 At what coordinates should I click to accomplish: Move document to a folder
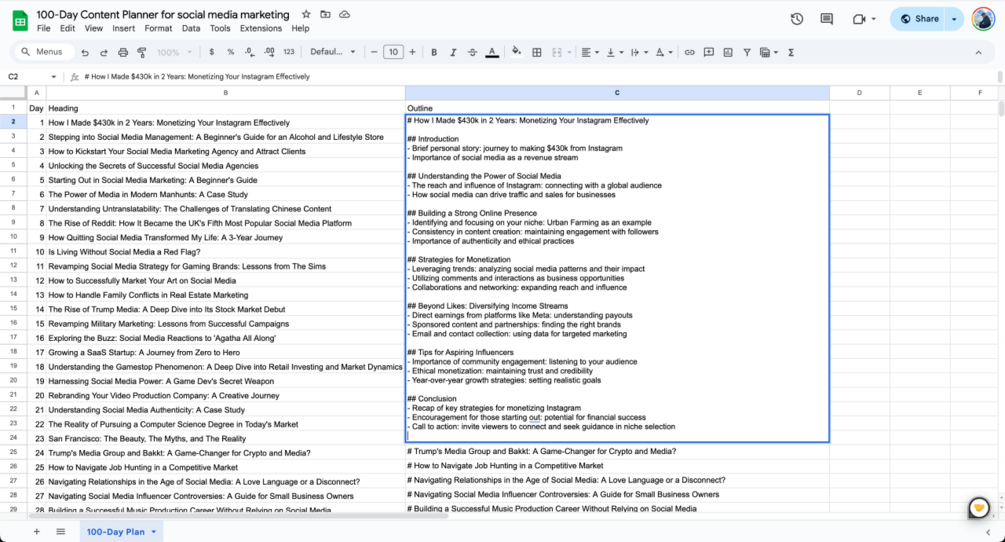point(326,14)
